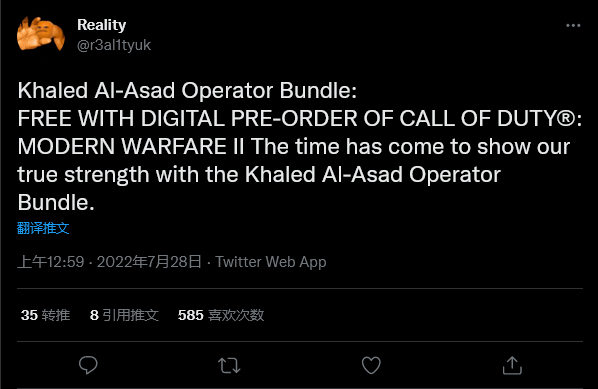Open the Reality display name profile
The height and width of the screenshot is (389, 598).
tap(101, 25)
